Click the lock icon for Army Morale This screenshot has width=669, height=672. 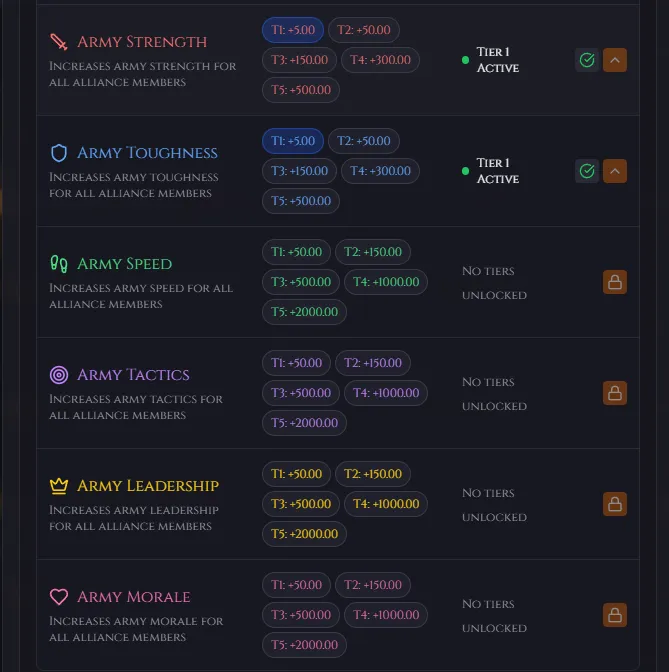[615, 615]
